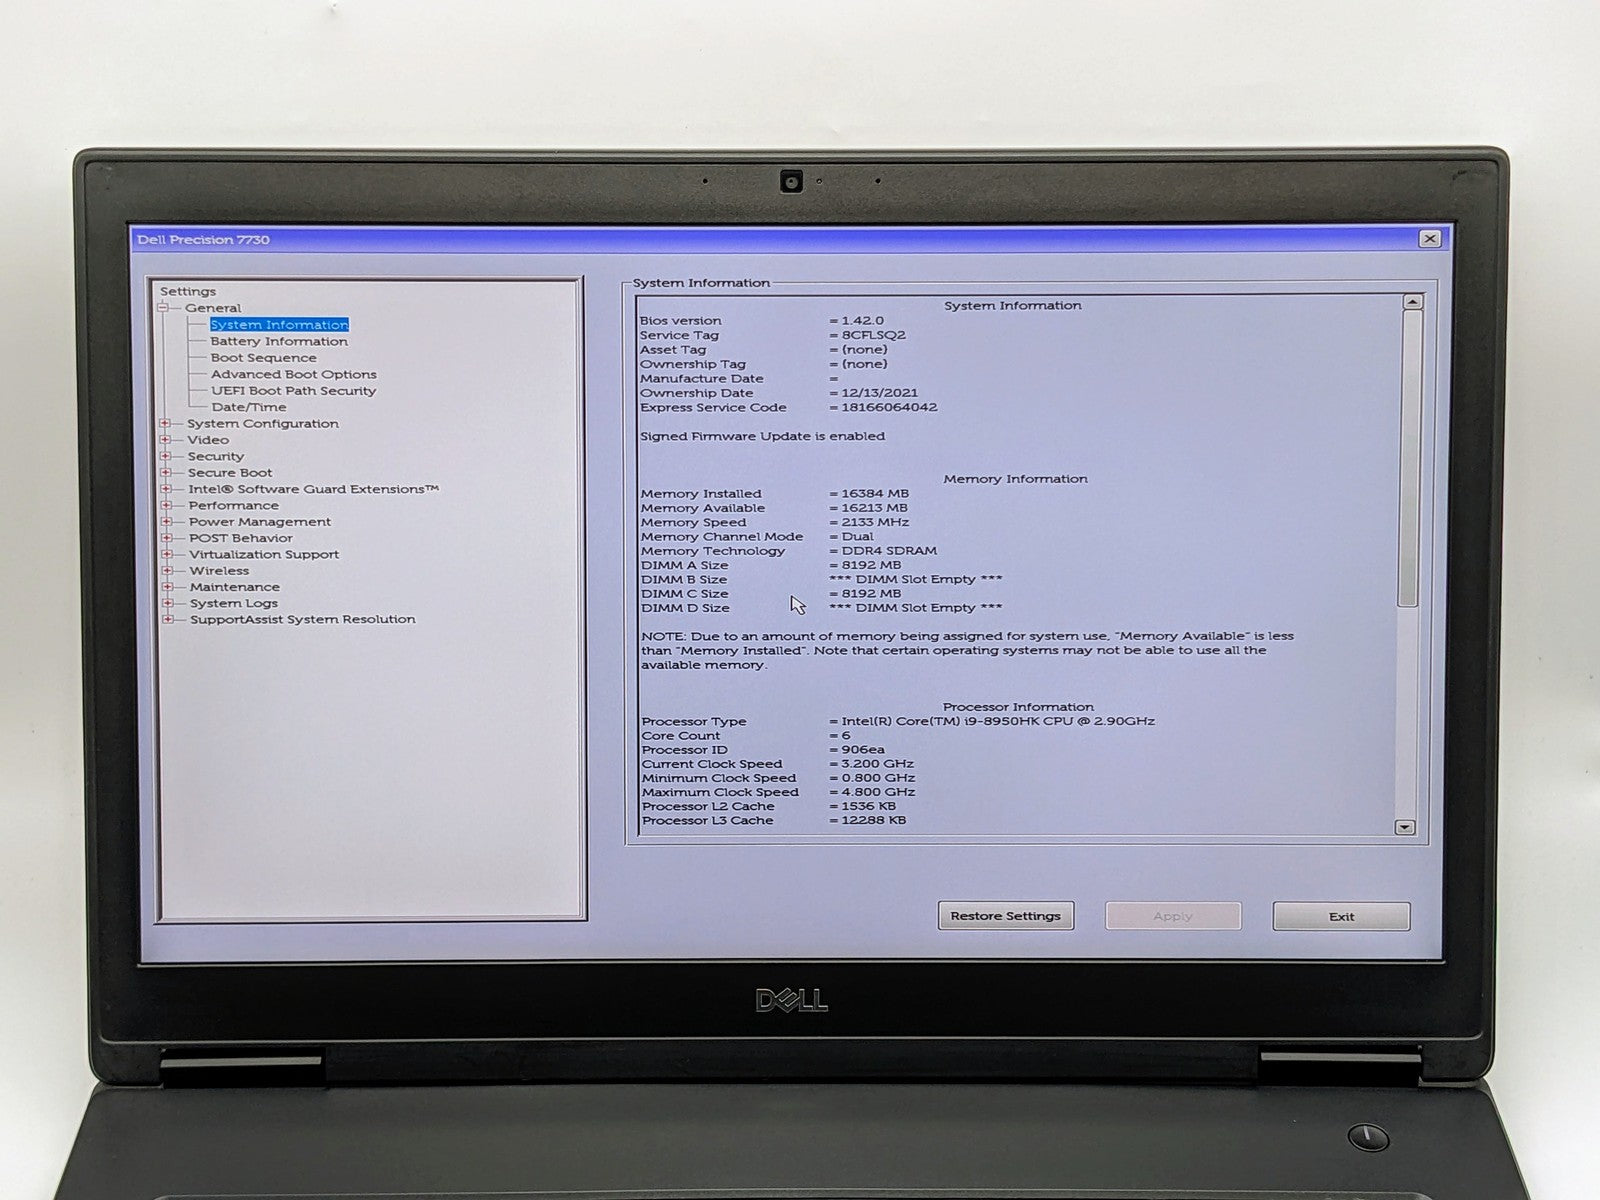
Task: Click the Bios version value 1.42.0
Action: 862,321
